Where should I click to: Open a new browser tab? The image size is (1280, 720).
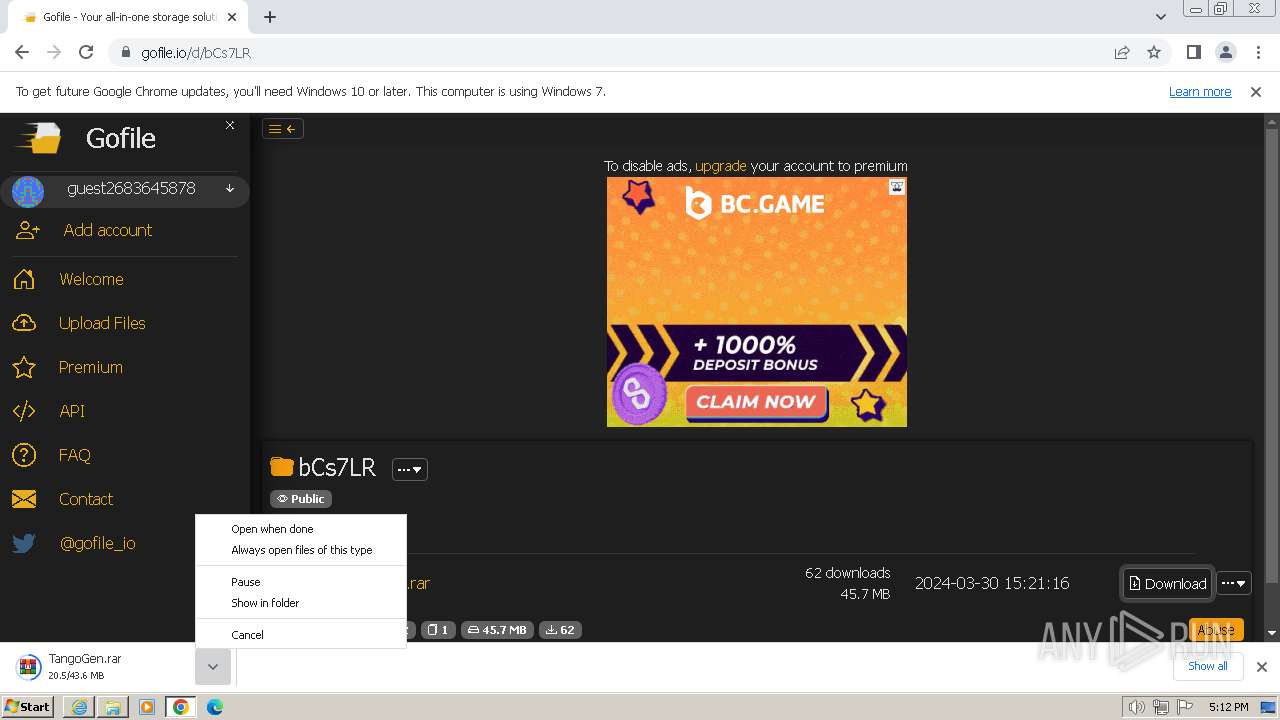pyautogui.click(x=270, y=17)
